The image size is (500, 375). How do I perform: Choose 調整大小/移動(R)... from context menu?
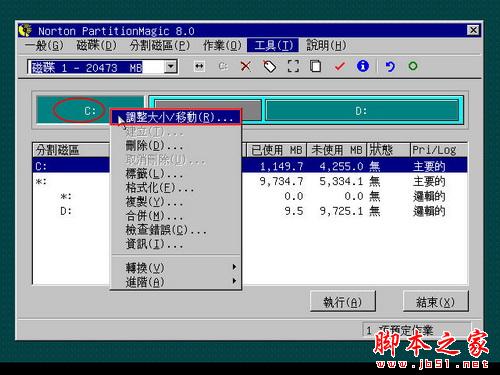(x=175, y=117)
